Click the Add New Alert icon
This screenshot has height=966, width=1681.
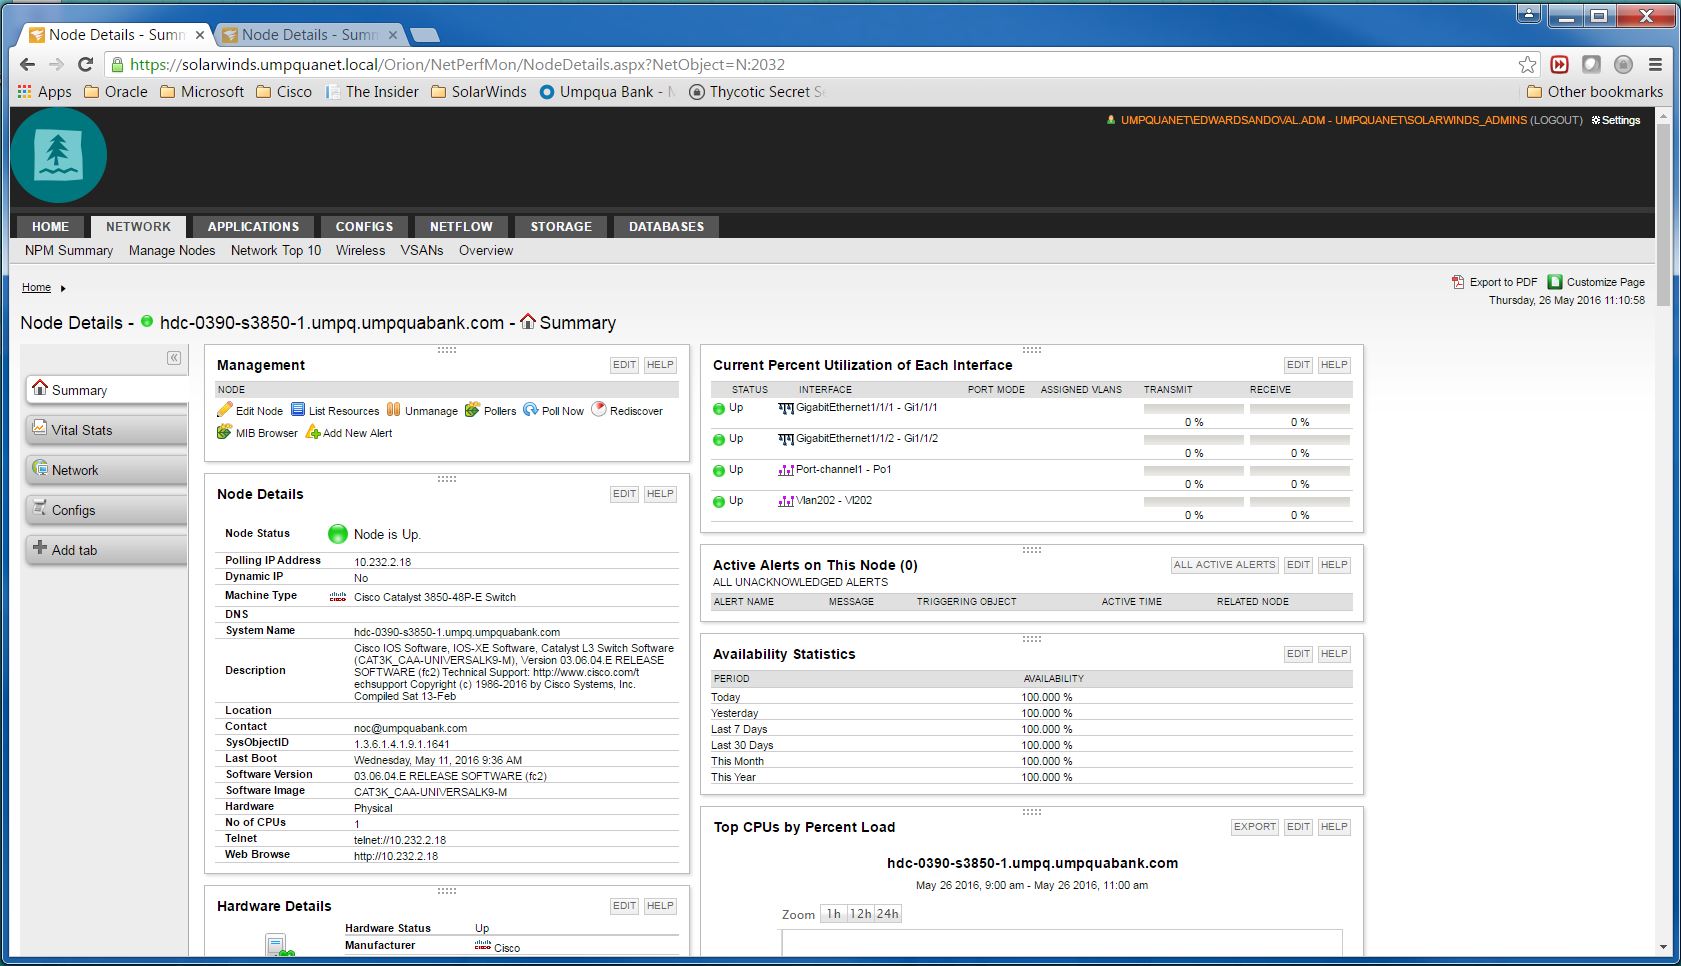pyautogui.click(x=313, y=432)
